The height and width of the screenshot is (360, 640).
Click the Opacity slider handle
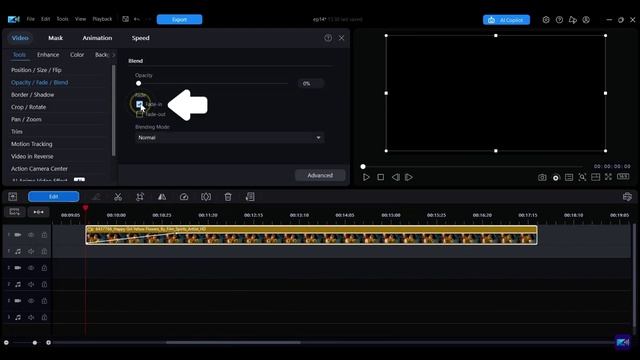138,83
